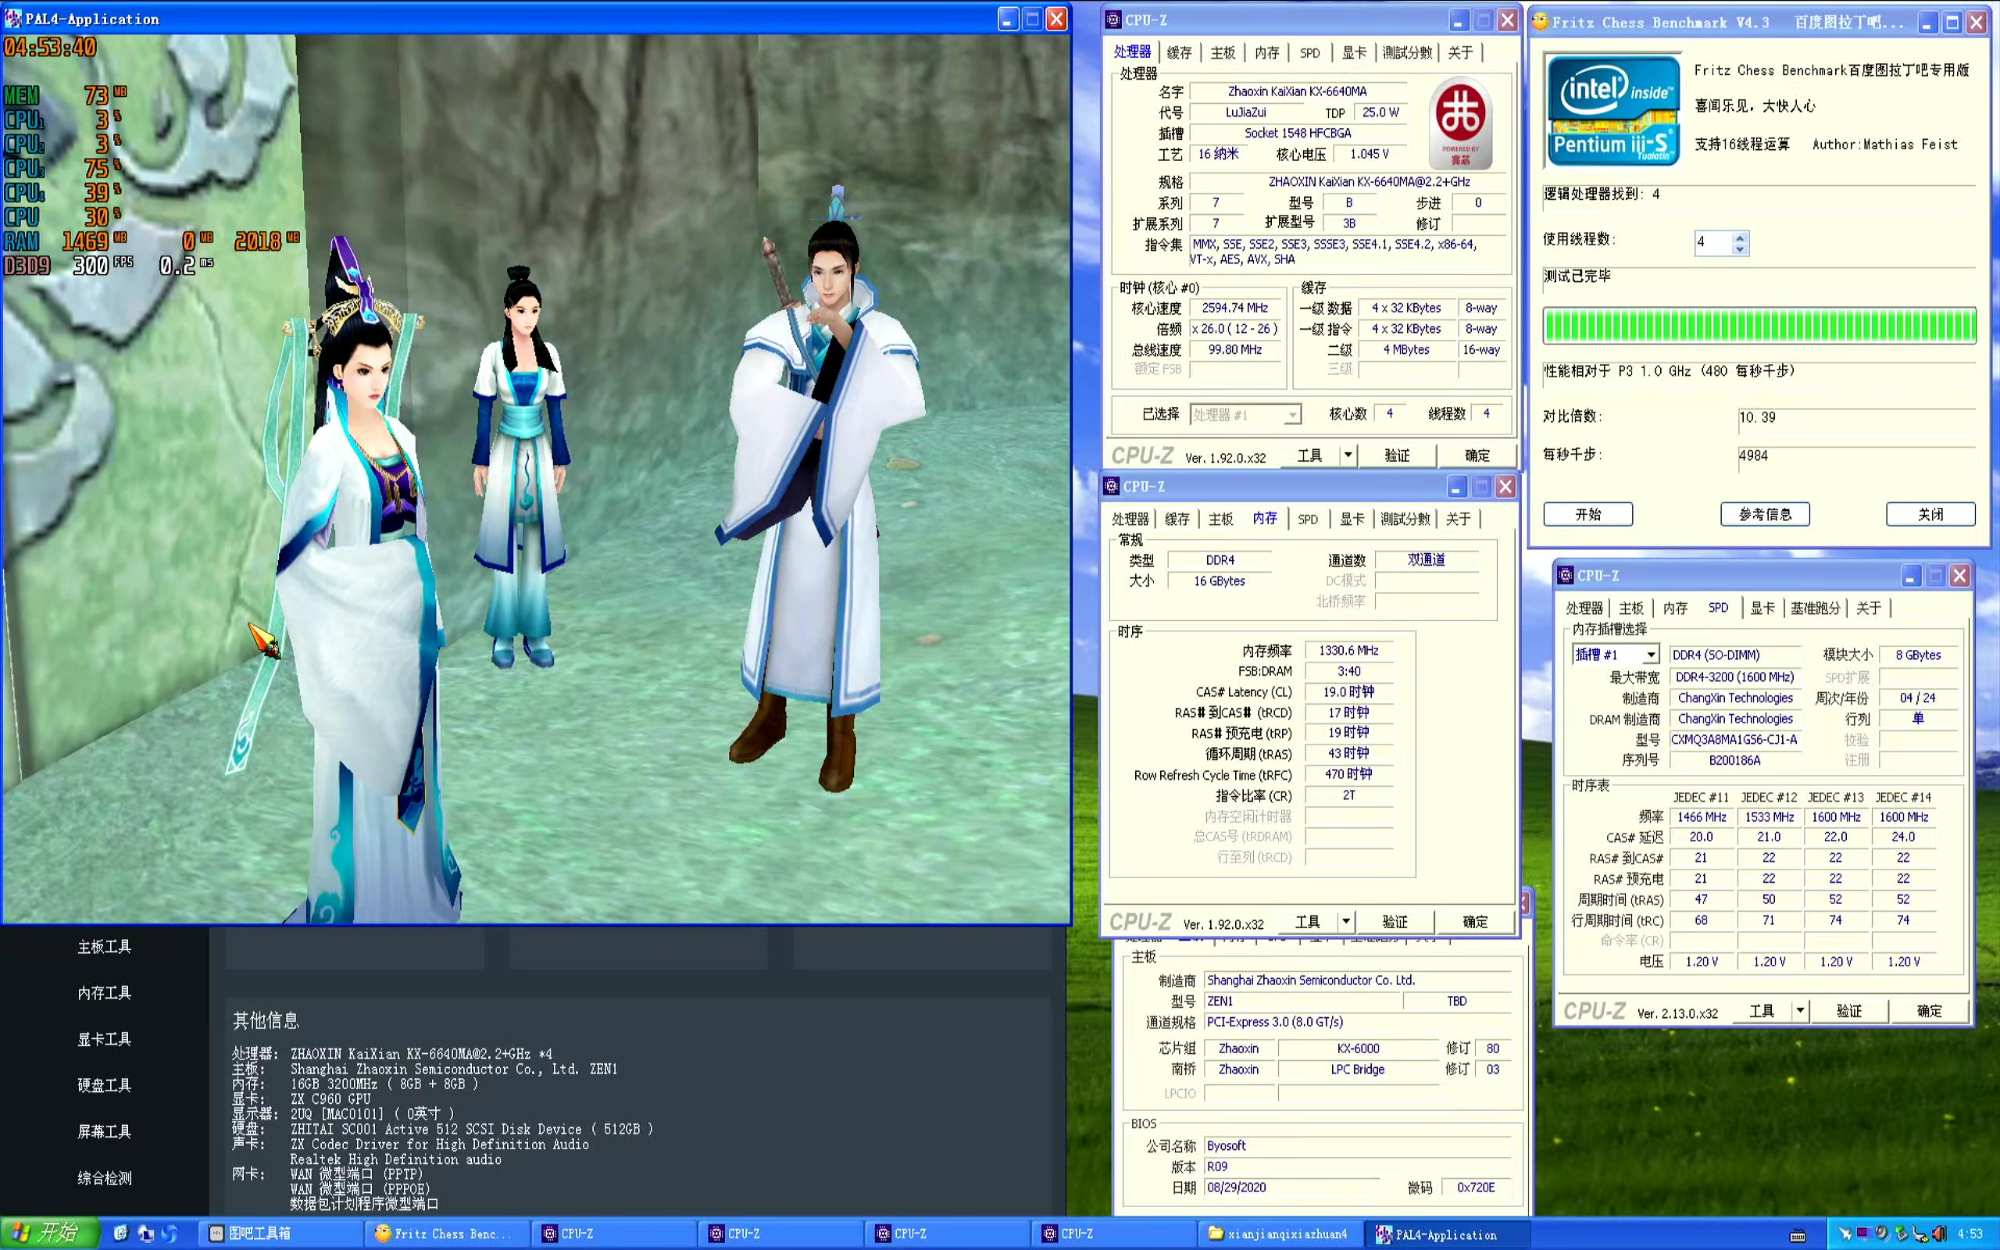Open 主板工具 in the toolbox sidebar

click(x=105, y=947)
